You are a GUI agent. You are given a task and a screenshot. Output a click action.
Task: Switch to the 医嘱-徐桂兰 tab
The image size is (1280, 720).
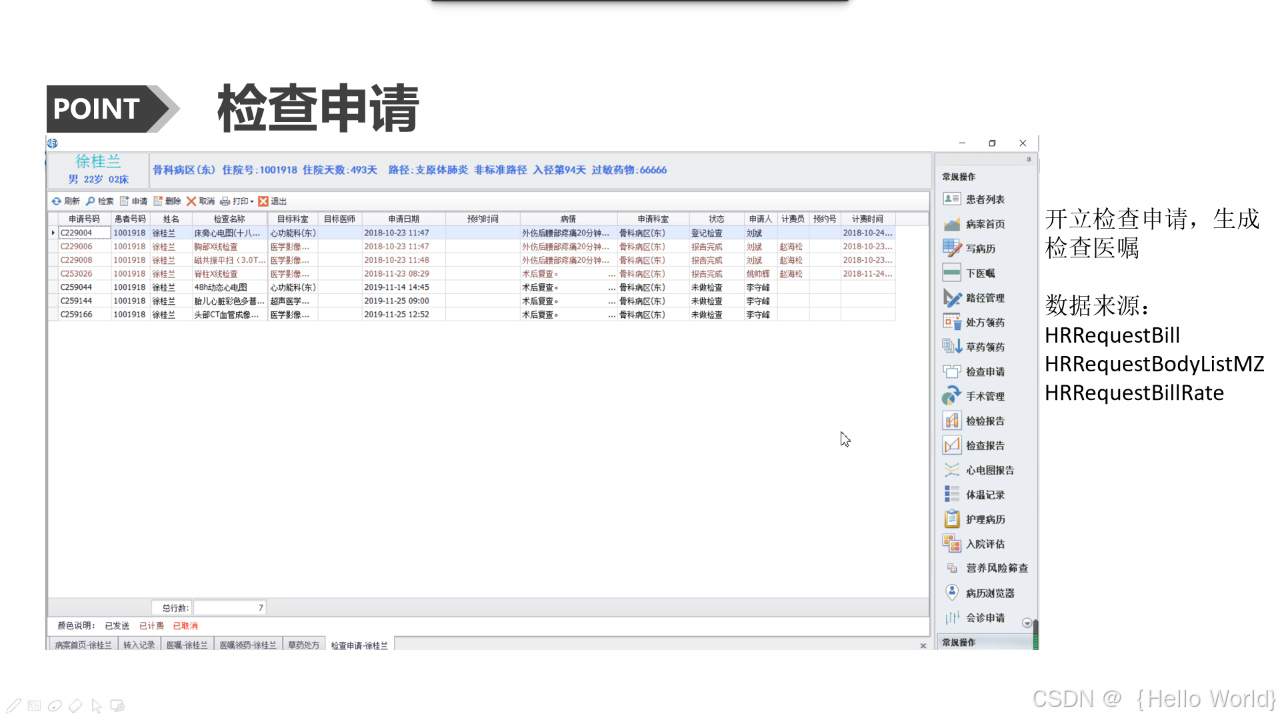pos(187,645)
